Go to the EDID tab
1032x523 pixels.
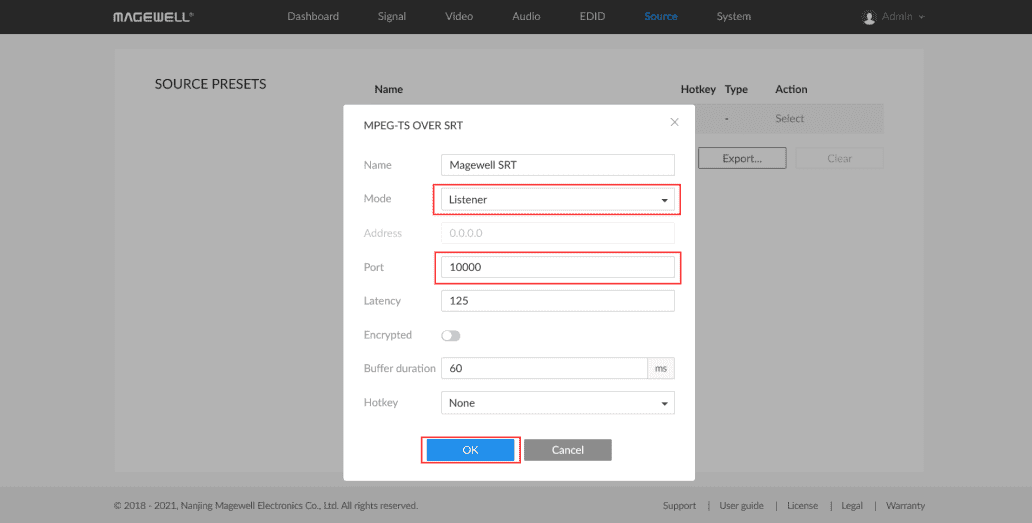tap(592, 16)
